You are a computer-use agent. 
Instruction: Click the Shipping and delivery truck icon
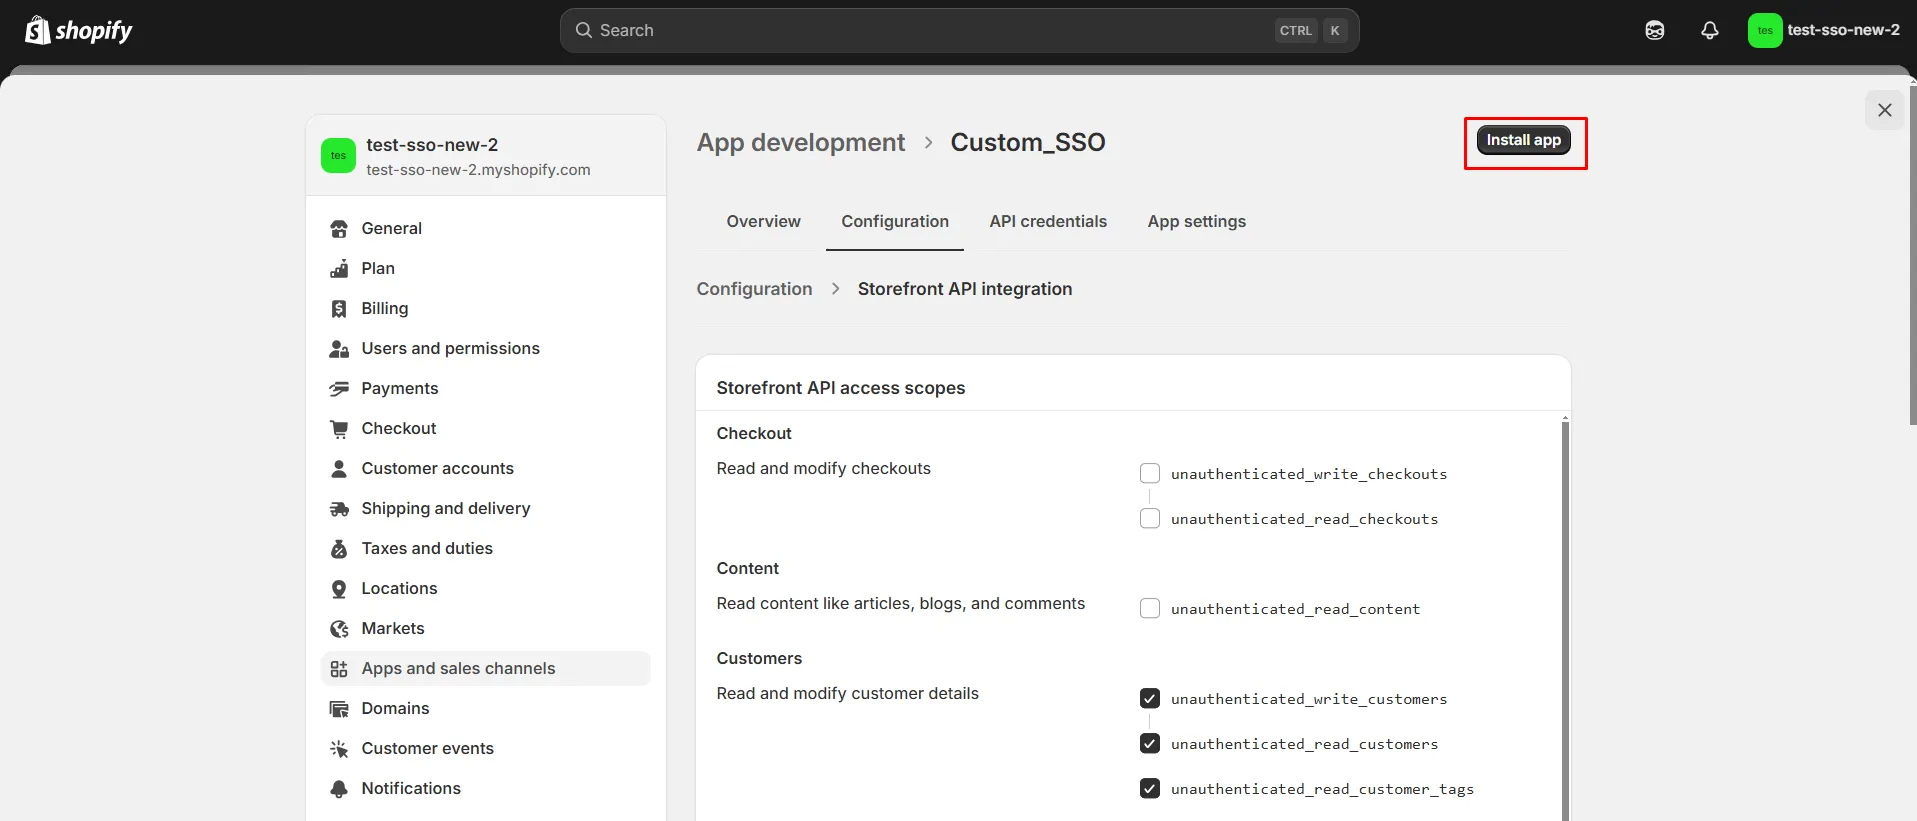click(x=339, y=509)
